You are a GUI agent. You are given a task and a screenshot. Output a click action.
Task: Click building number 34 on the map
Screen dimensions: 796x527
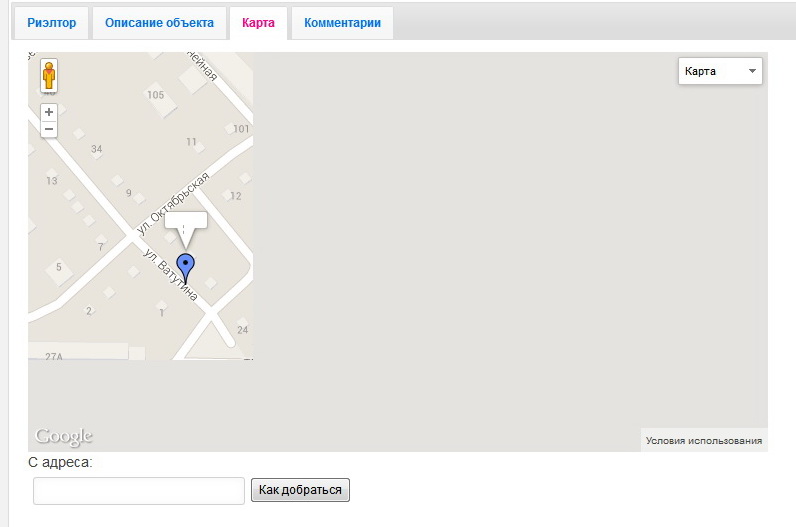[x=97, y=150]
